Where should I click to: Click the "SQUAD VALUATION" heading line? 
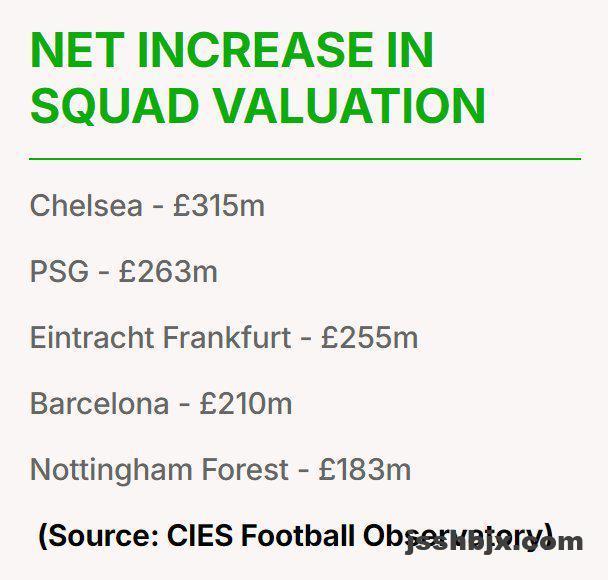tap(257, 105)
